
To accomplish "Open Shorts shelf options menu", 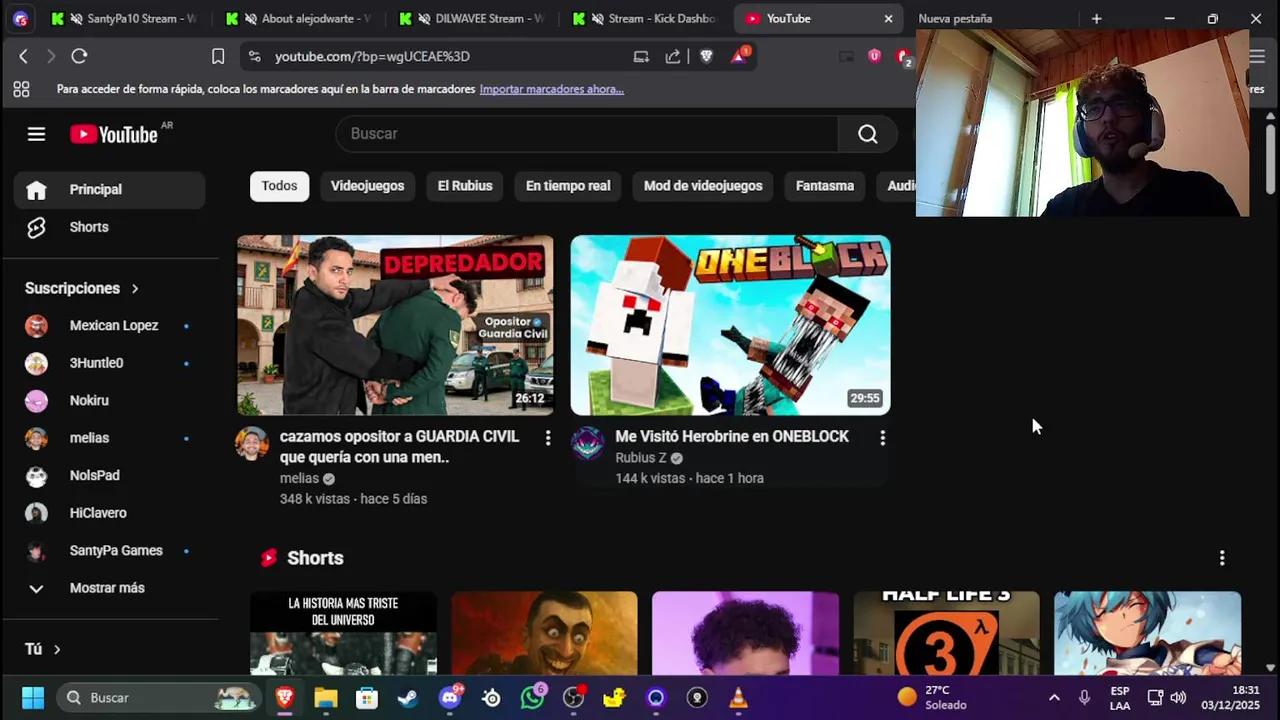I will click(x=1221, y=558).
